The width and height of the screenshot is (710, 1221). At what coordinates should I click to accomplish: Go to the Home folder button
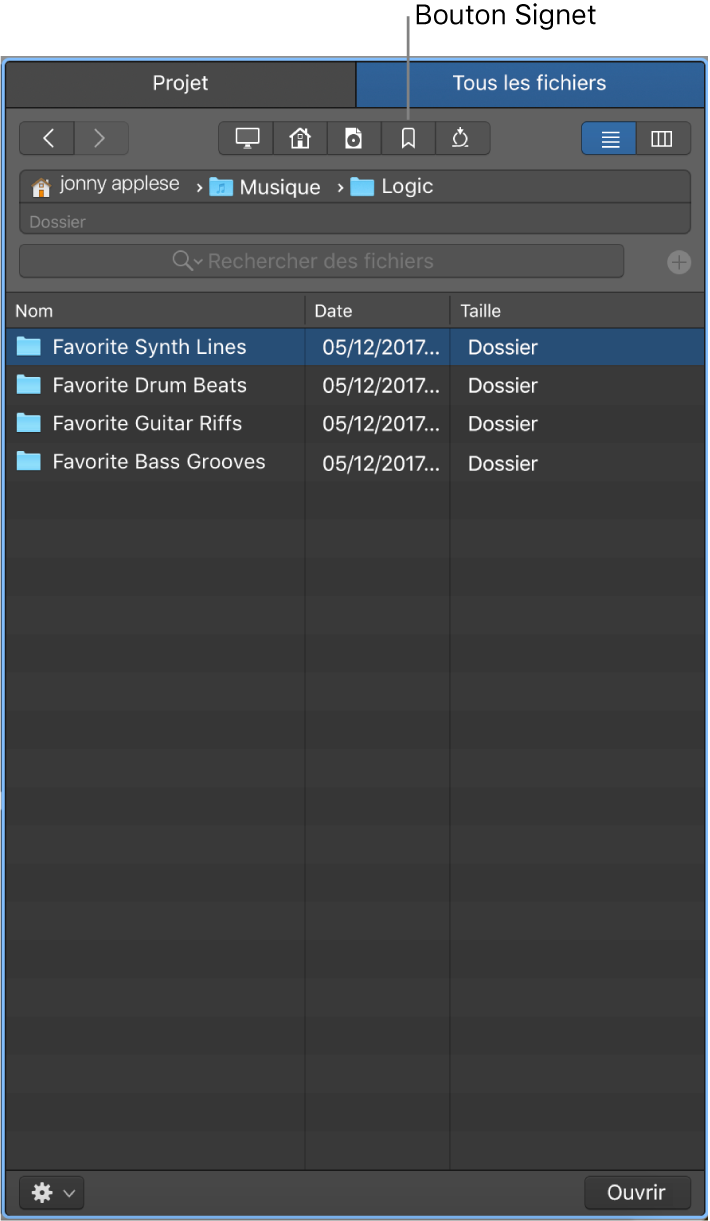click(300, 139)
